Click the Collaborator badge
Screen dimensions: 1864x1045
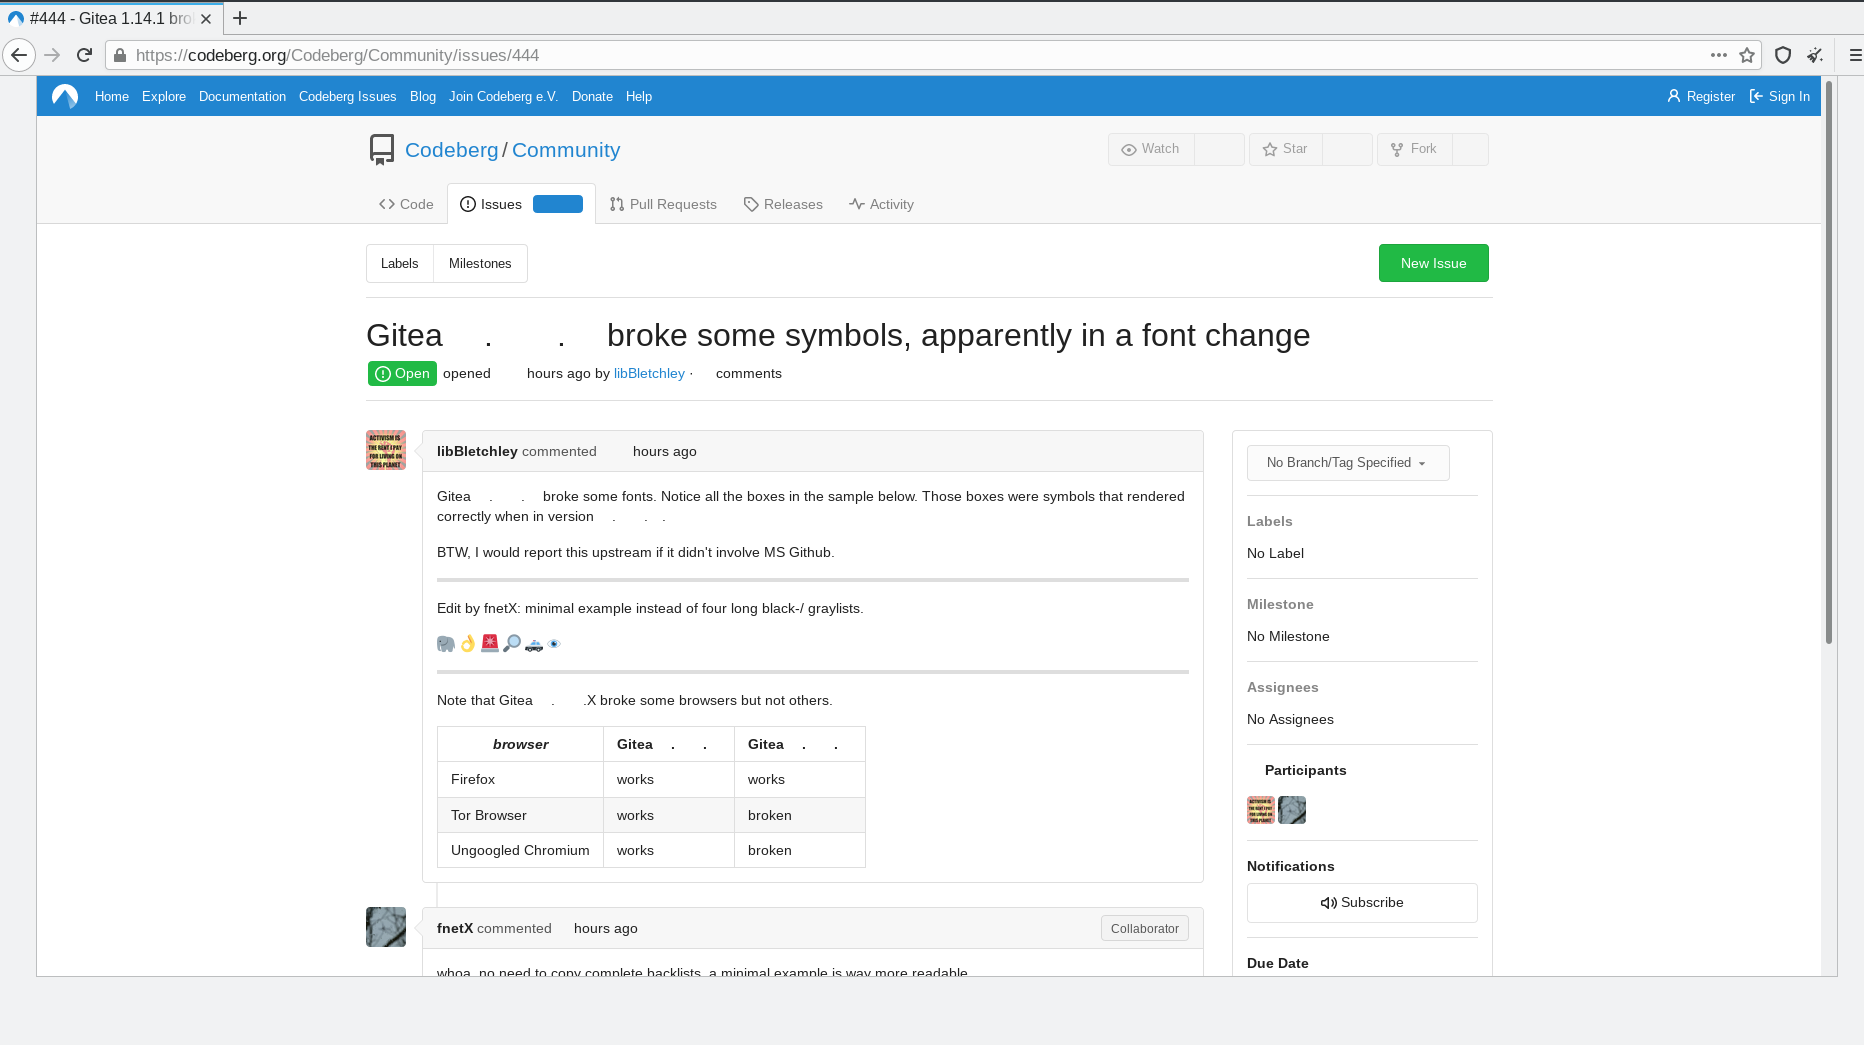[x=1144, y=929]
